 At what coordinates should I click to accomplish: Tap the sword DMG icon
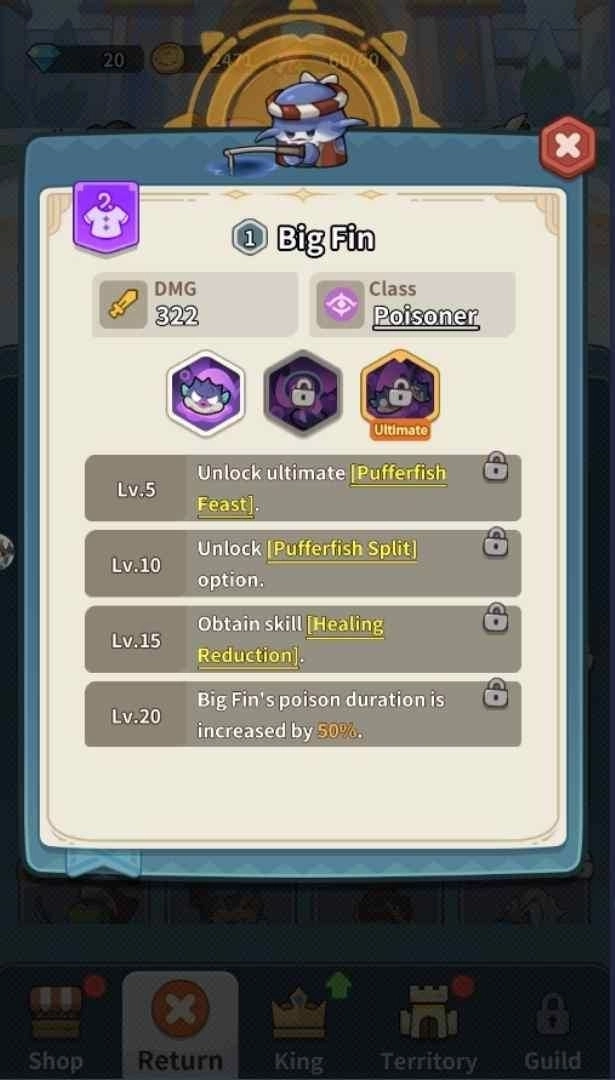pyautogui.click(x=123, y=304)
